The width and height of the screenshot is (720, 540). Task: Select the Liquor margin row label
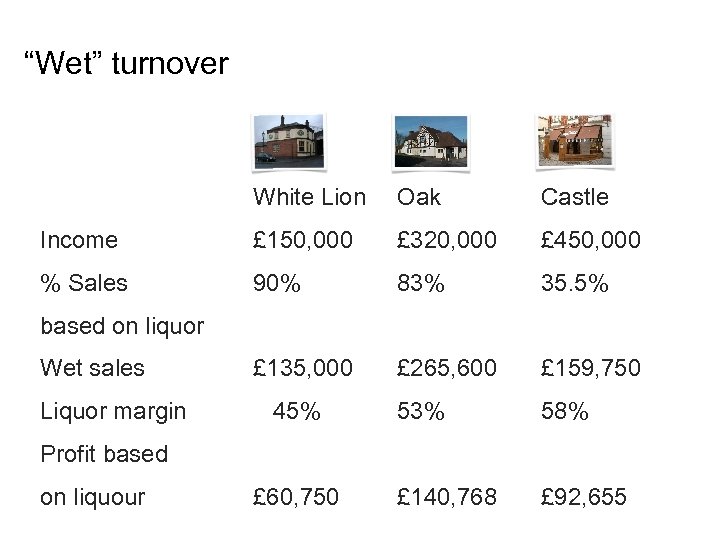[x=113, y=411]
